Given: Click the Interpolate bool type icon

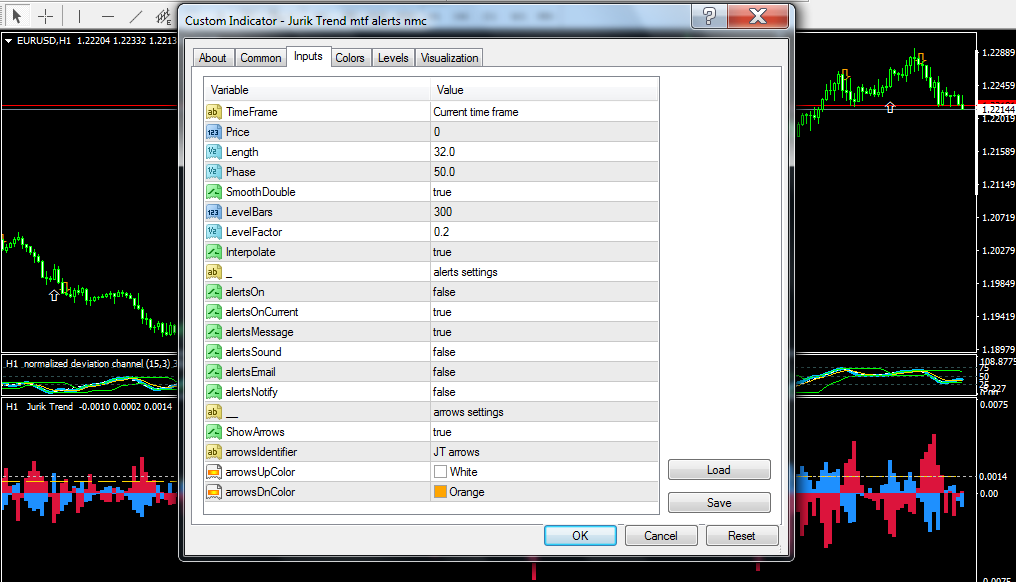Looking at the screenshot, I should pyautogui.click(x=213, y=252).
